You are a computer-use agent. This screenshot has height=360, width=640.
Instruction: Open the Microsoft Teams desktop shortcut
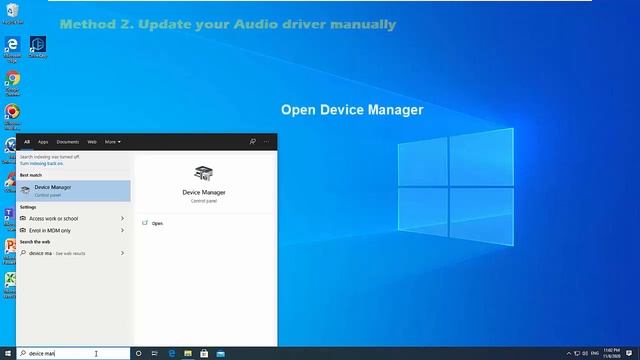click(x=9, y=218)
